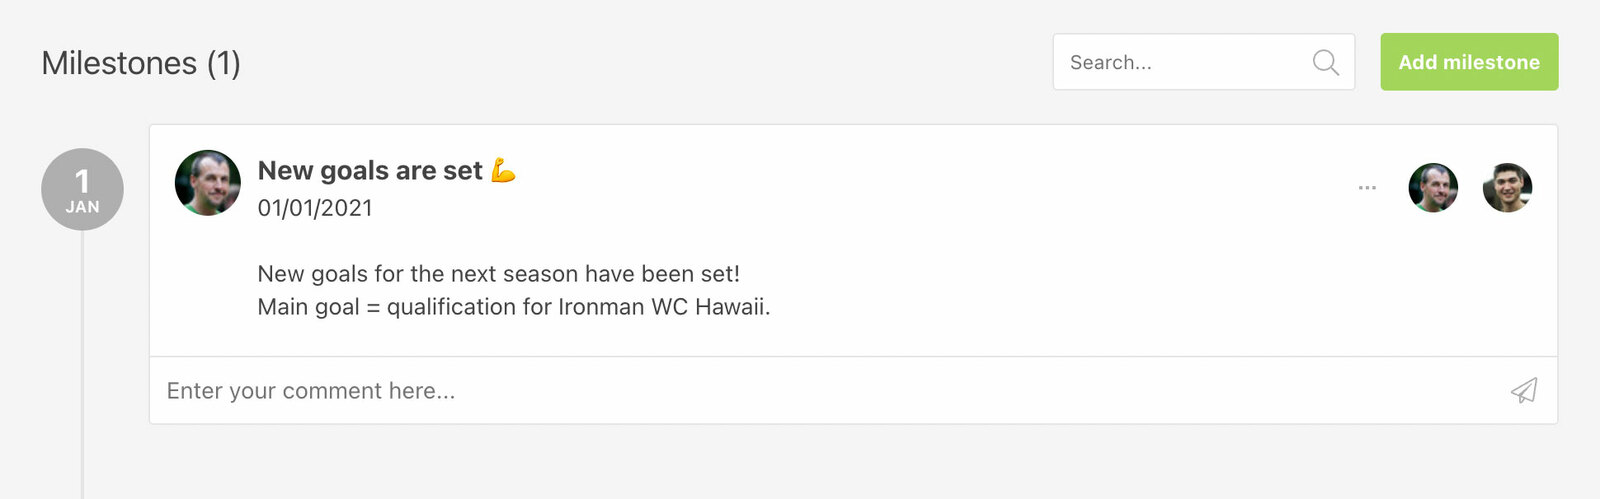1600x499 pixels.
Task: Click the '(1)' milestone count in heading
Action: click(x=224, y=63)
